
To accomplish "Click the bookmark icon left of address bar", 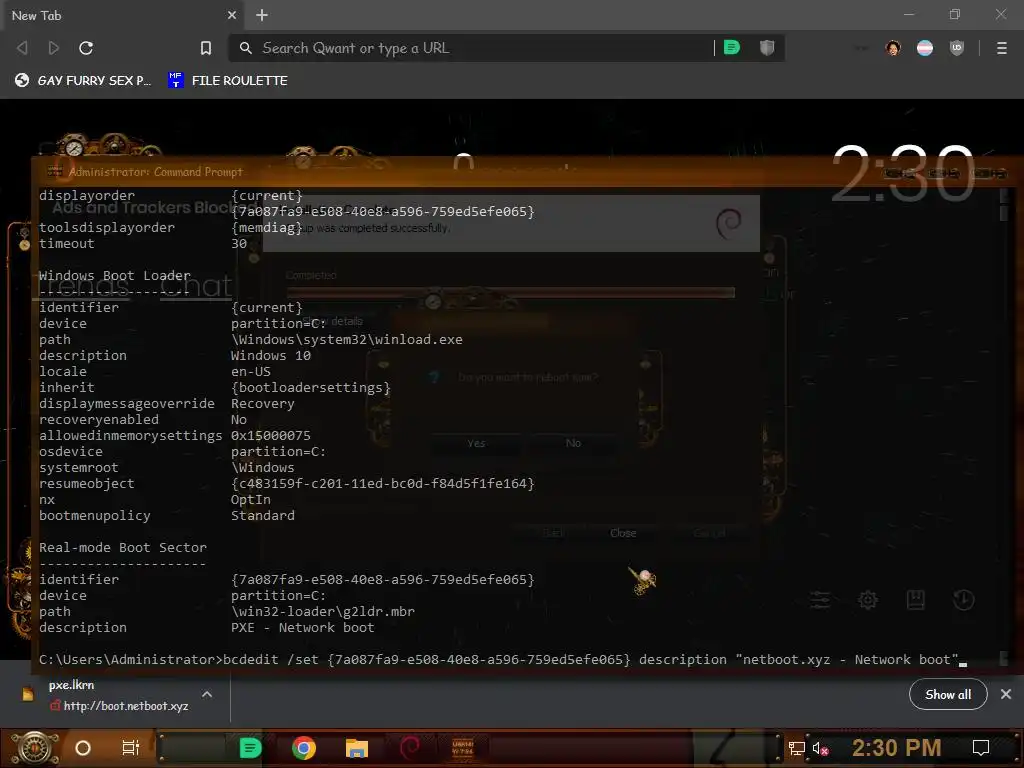I will tap(206, 48).
